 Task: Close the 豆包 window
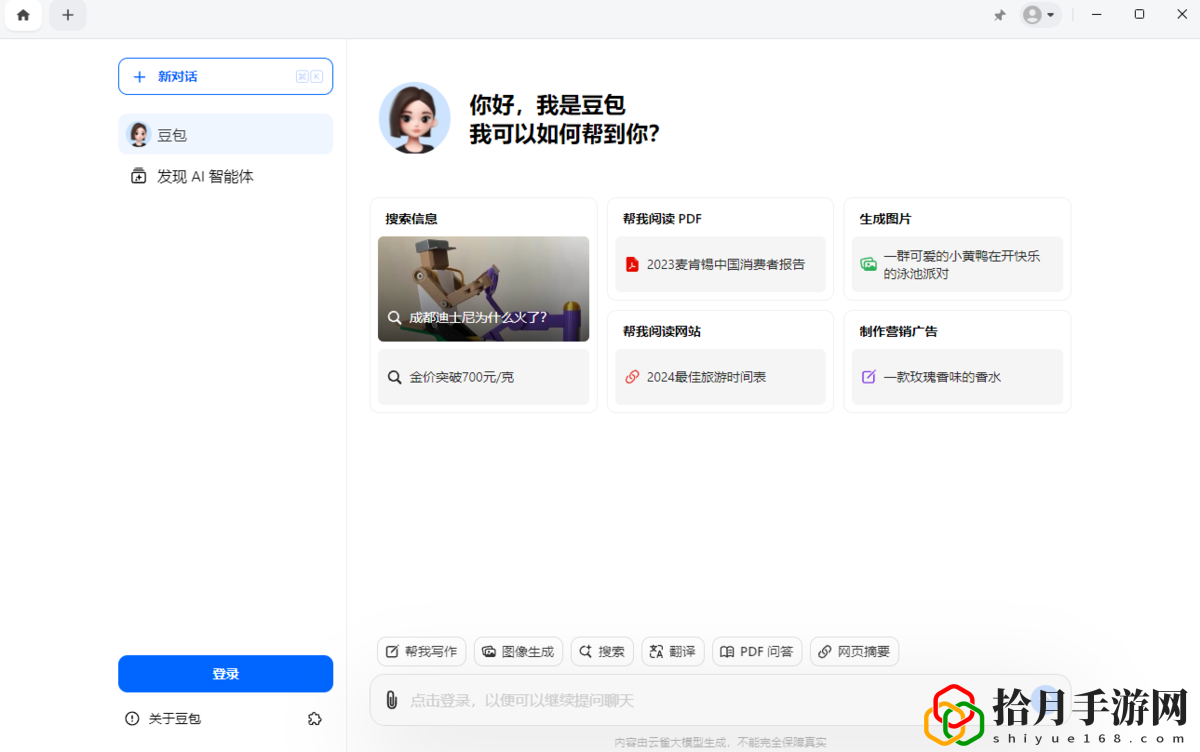click(1181, 15)
